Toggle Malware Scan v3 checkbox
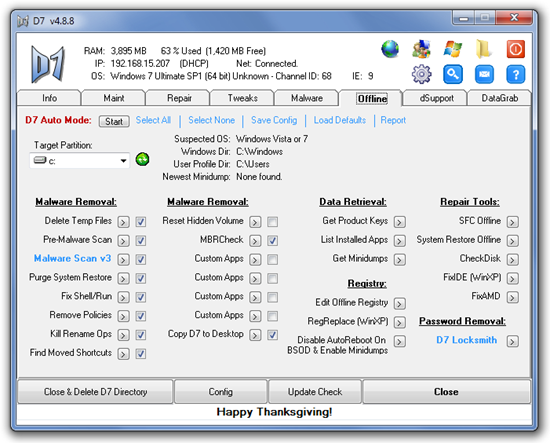The width and height of the screenshot is (550, 443). pyautogui.click(x=141, y=260)
